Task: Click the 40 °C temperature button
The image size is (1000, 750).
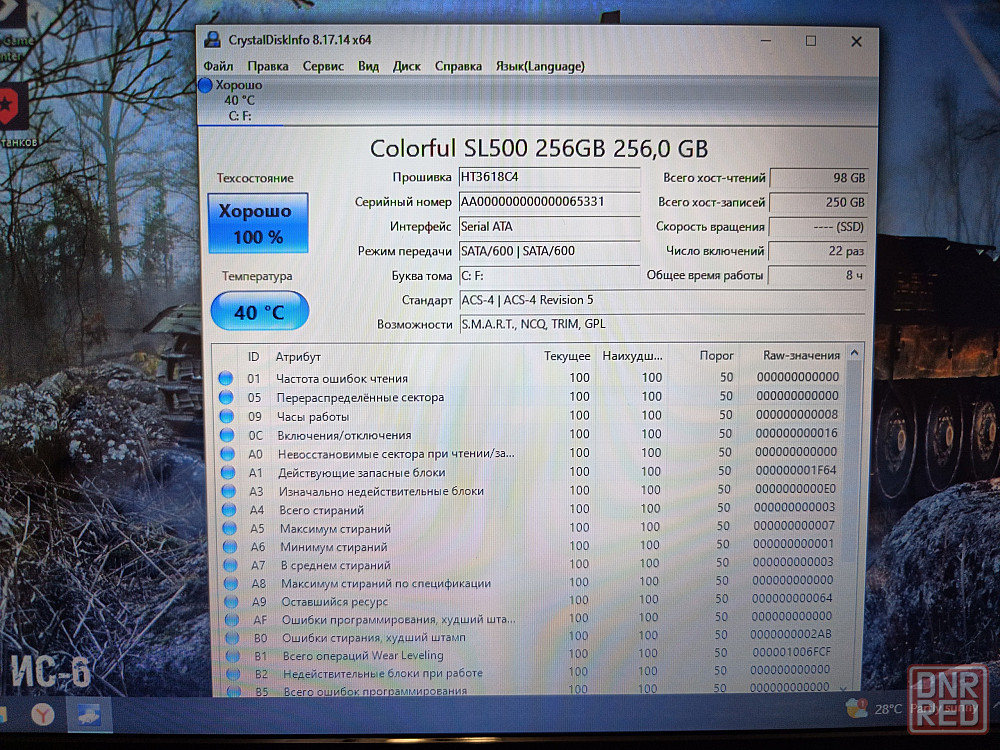Action: click(x=260, y=311)
